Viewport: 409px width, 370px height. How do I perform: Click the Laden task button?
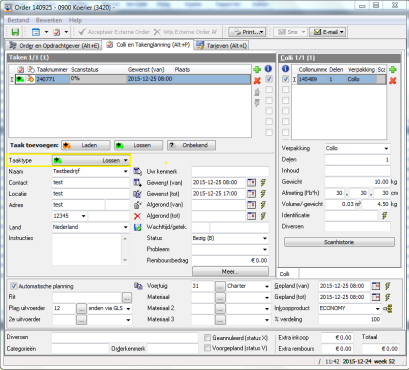[86, 145]
